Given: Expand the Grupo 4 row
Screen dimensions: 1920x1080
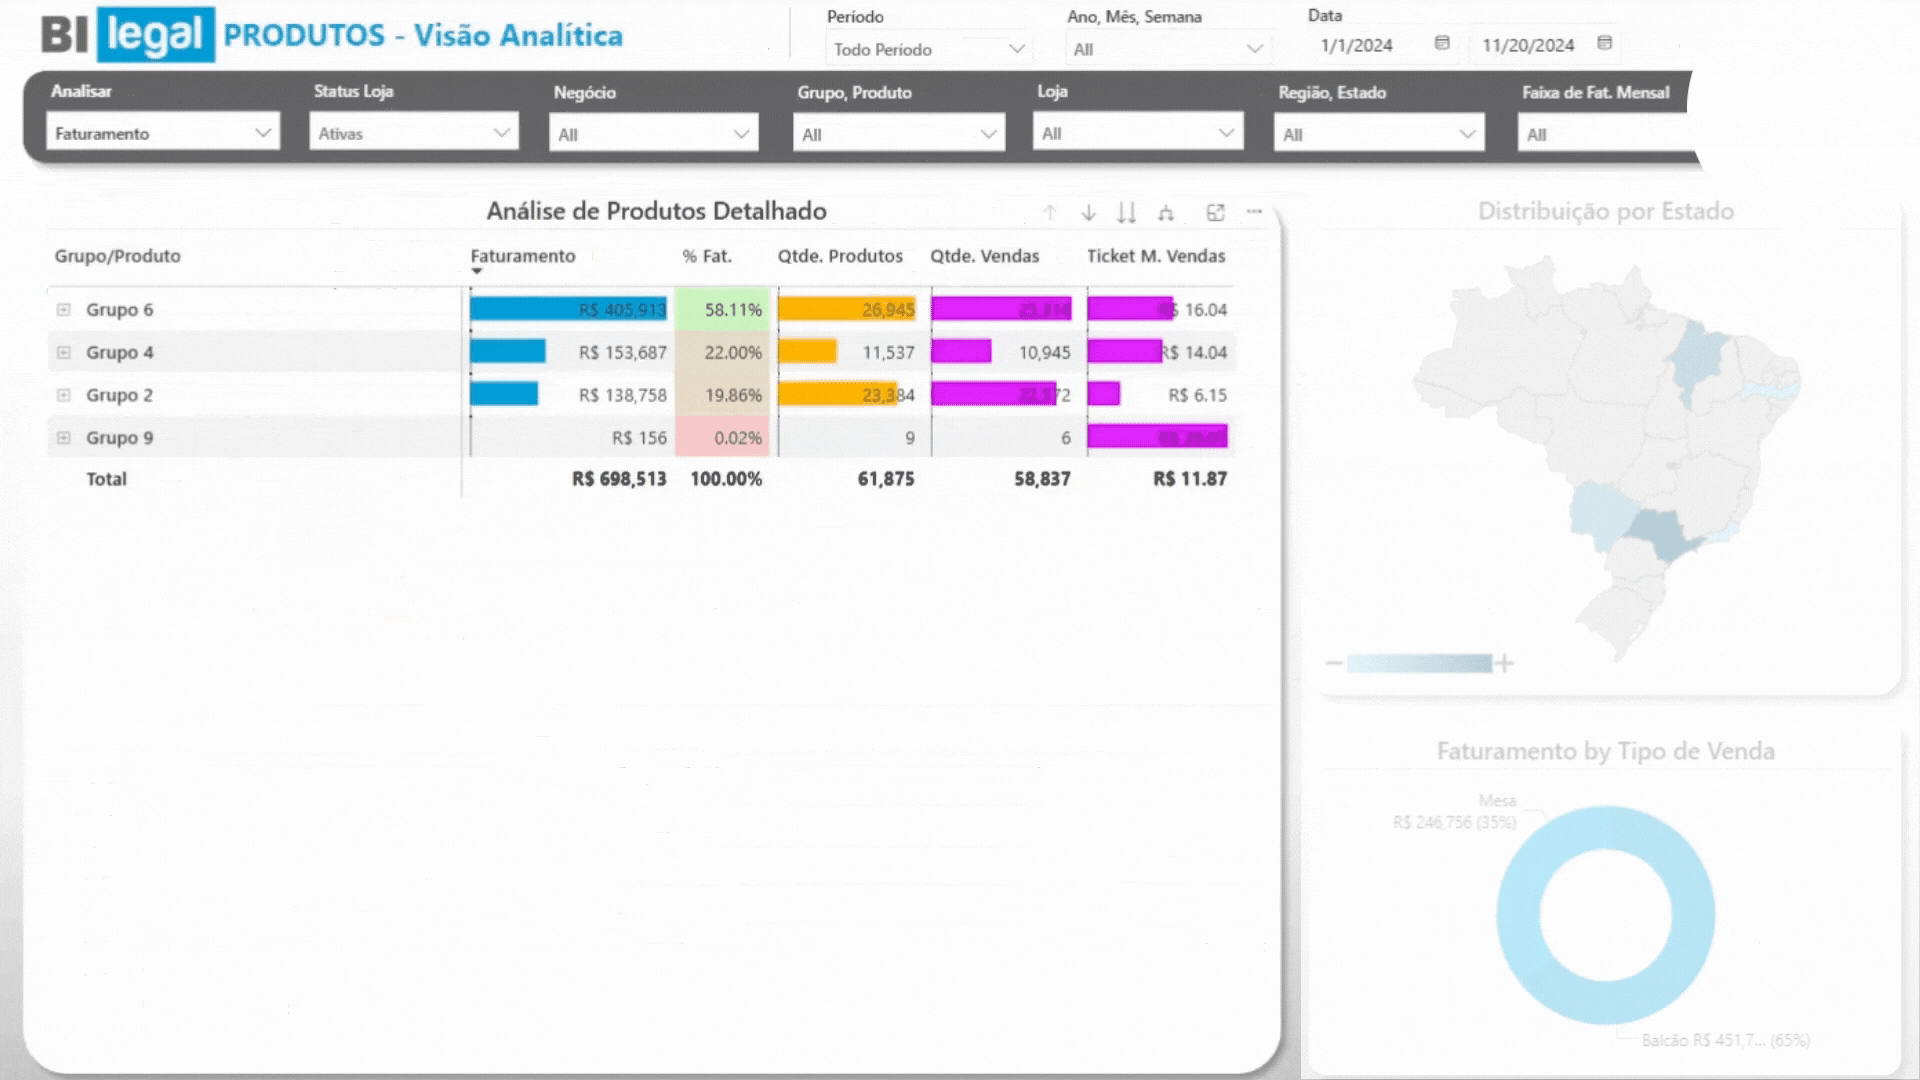Looking at the screenshot, I should (x=64, y=352).
